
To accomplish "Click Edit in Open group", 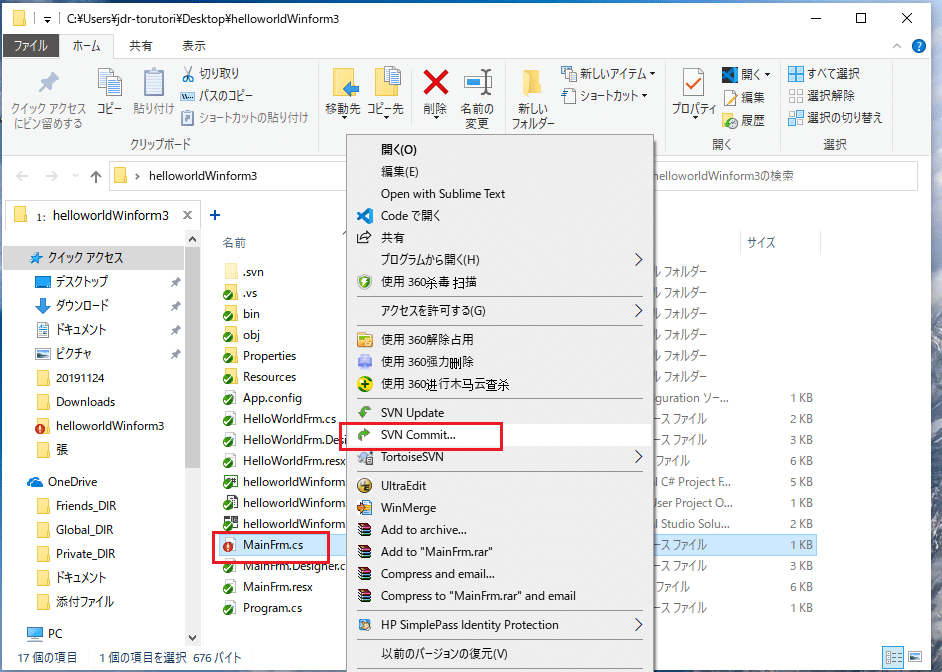I will pos(744,97).
